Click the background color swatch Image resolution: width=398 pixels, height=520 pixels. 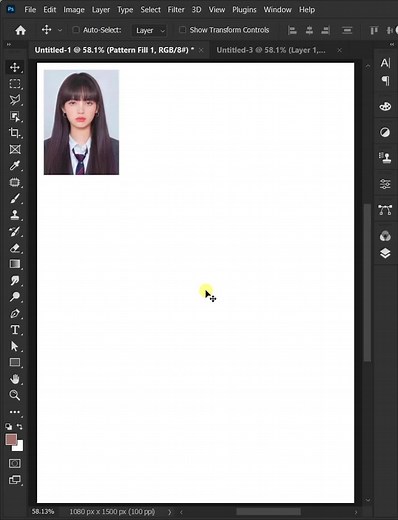coord(19,447)
